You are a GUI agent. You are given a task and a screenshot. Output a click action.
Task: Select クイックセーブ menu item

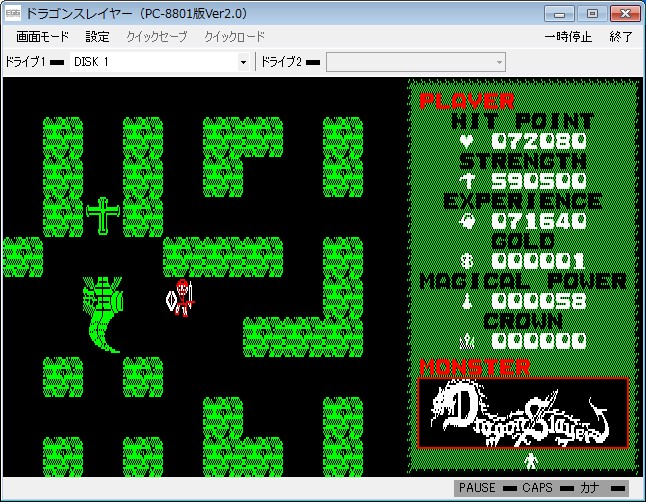click(157, 37)
